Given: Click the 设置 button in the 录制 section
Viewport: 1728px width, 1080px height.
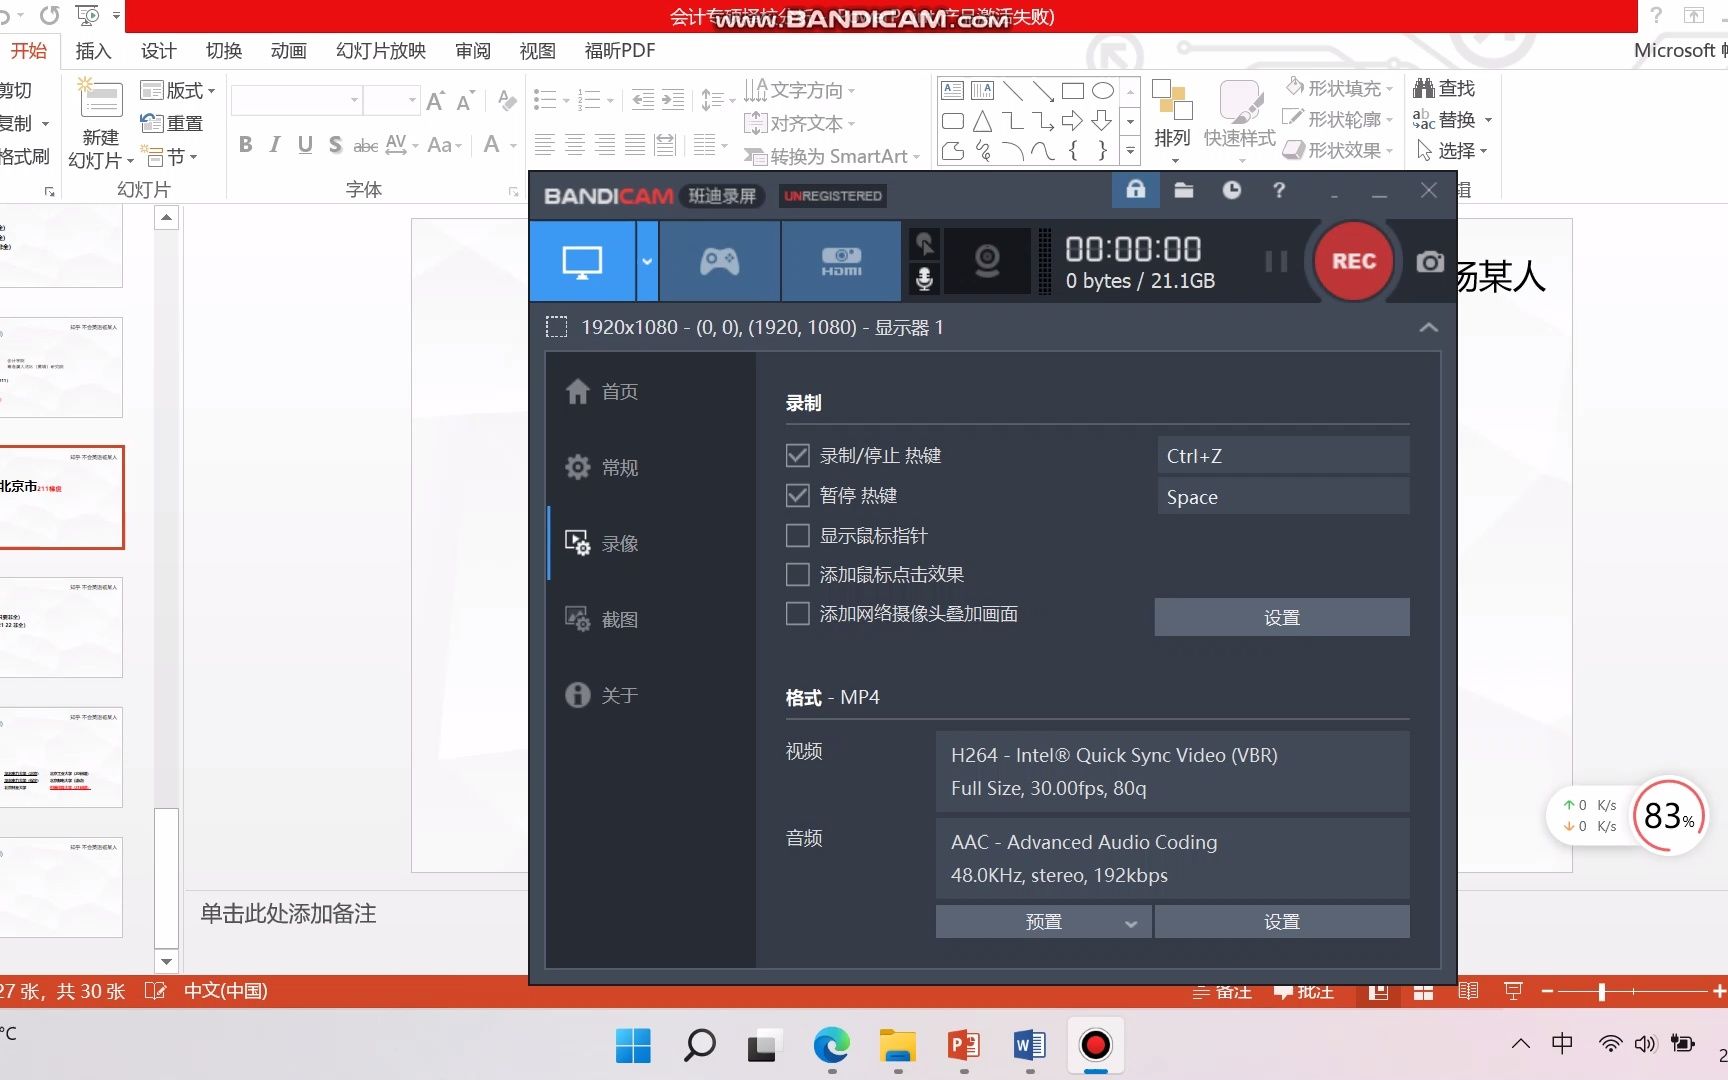Looking at the screenshot, I should pos(1282,617).
